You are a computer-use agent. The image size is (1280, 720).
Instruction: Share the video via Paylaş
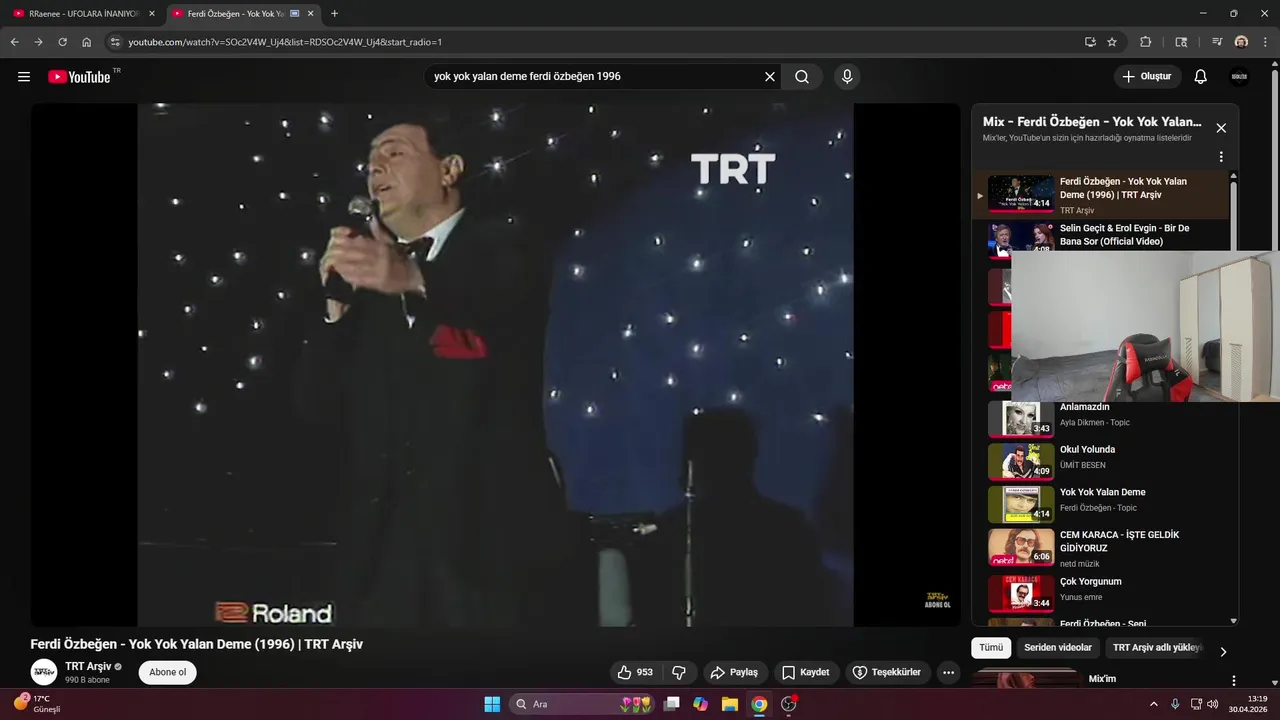click(x=735, y=672)
